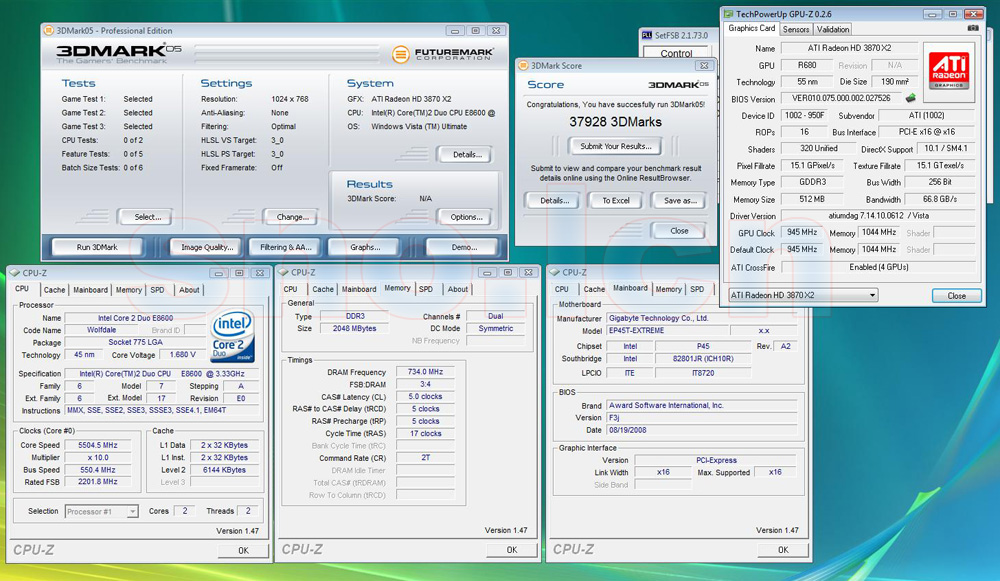Click the ATI Radeon logo in GPU-Z
The height and width of the screenshot is (581, 1000).
click(948, 72)
